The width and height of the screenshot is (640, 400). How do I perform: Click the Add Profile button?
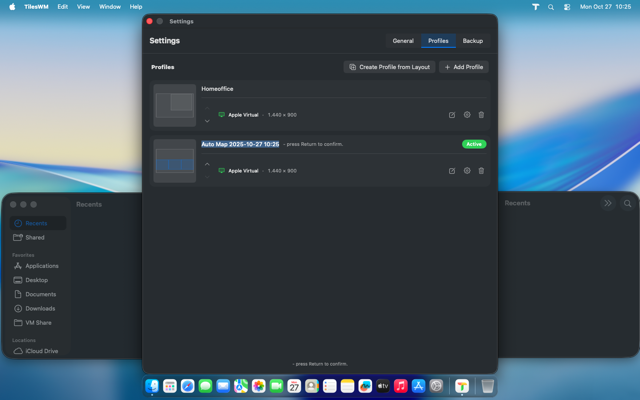point(464,67)
